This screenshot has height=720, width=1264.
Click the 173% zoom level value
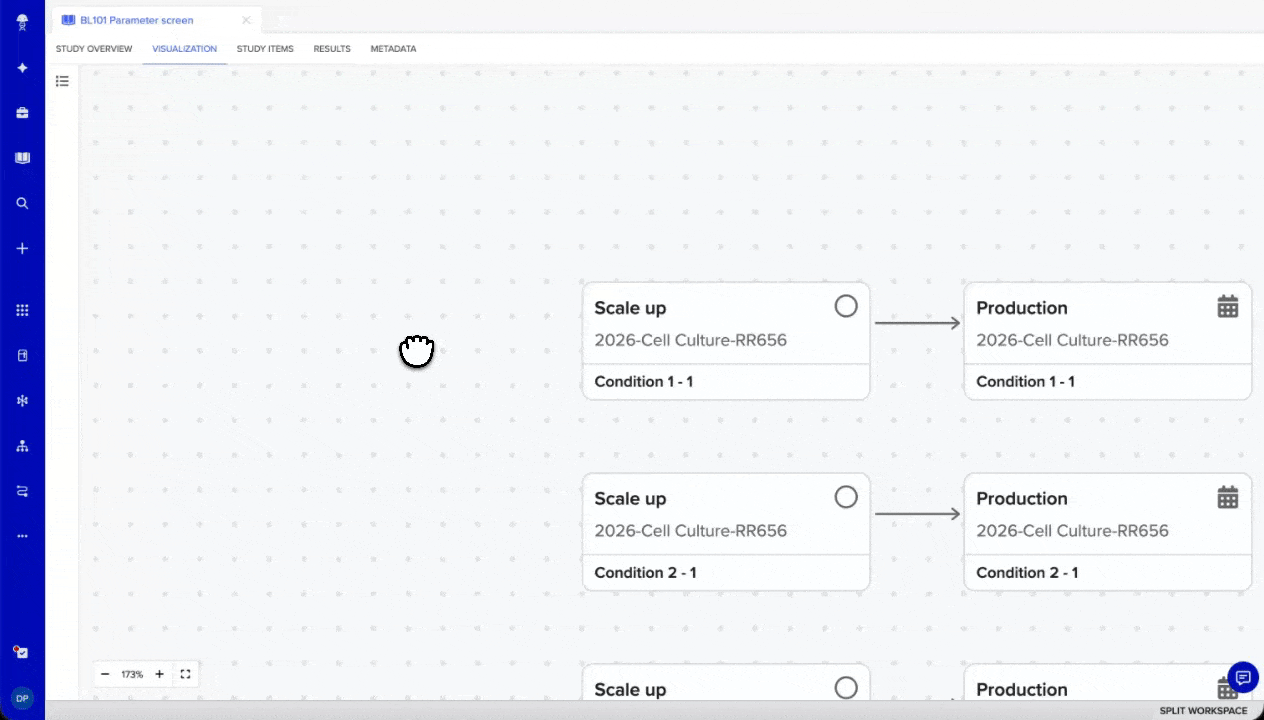coord(132,675)
